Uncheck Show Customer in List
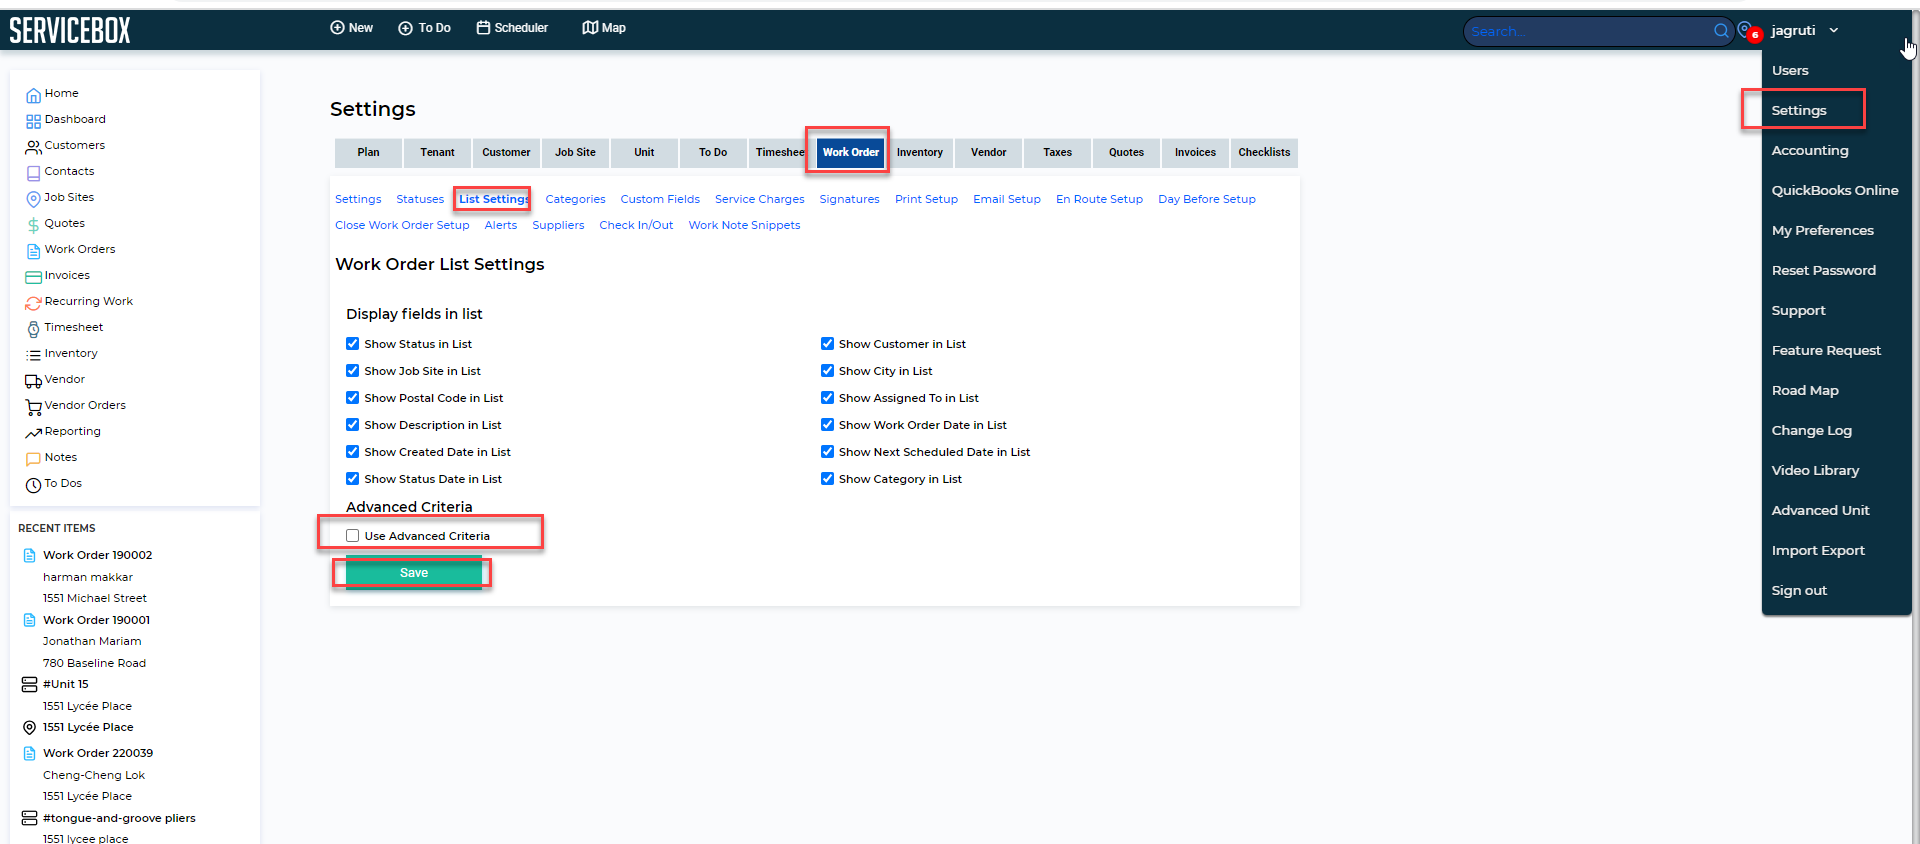The height and width of the screenshot is (844, 1920). (827, 344)
